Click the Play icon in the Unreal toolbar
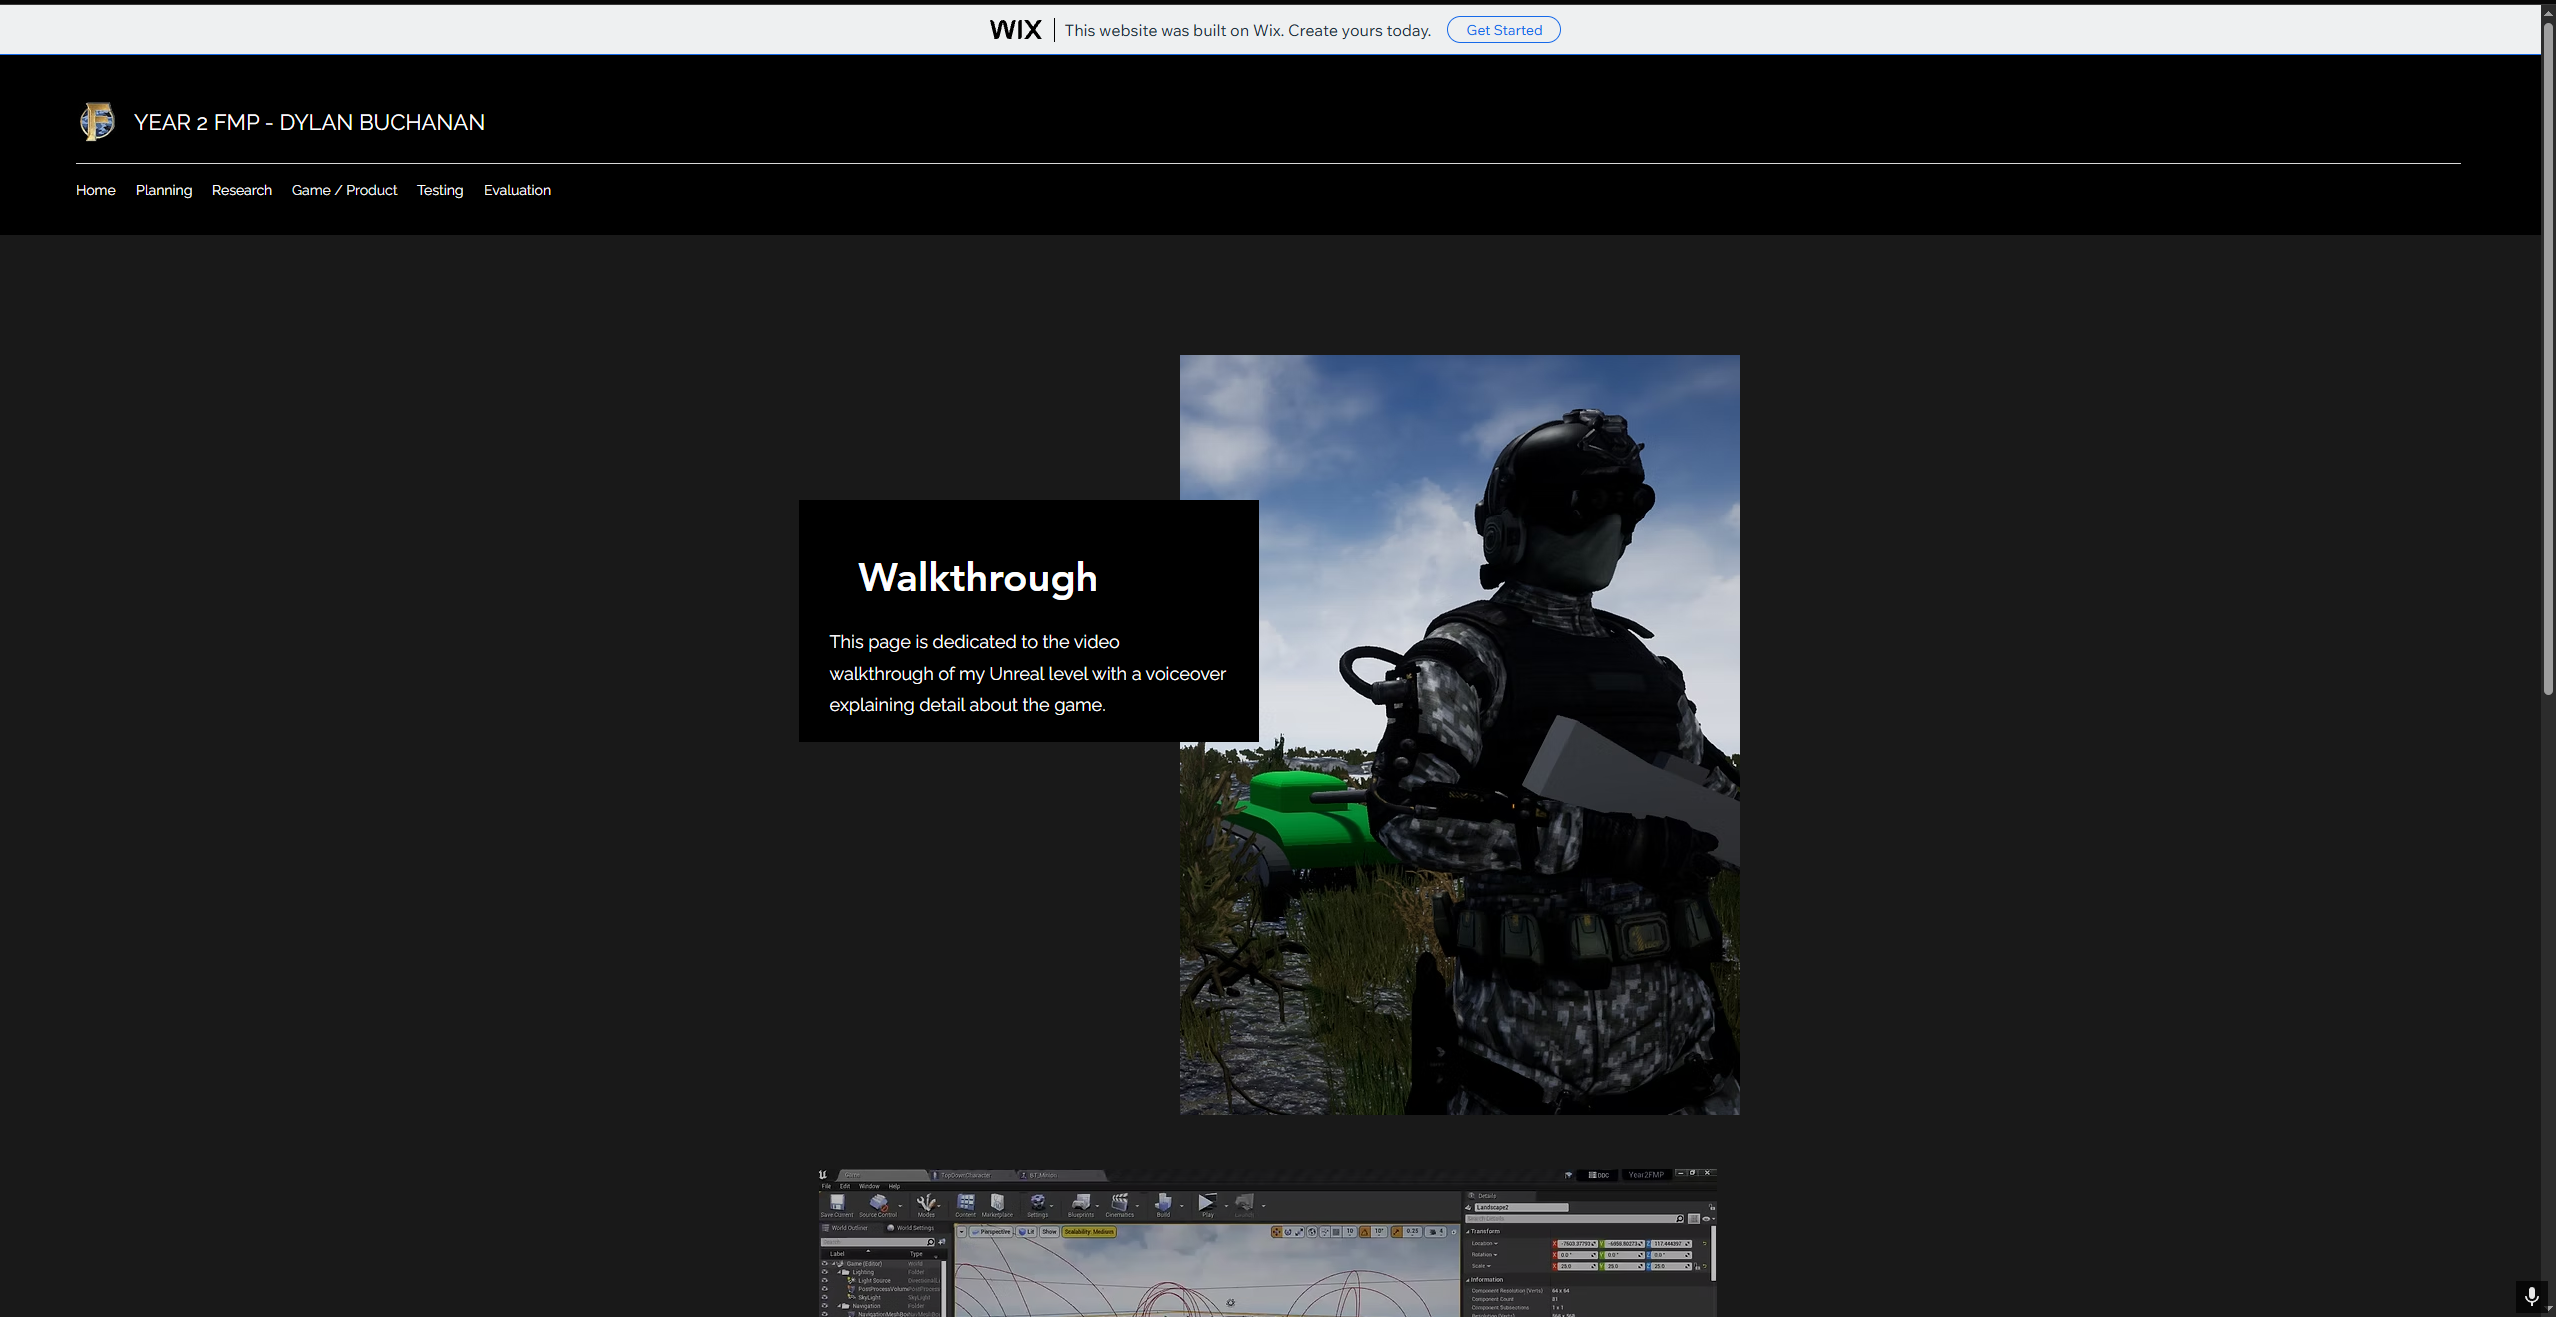Viewport: 2556px width, 1317px height. point(1207,1203)
